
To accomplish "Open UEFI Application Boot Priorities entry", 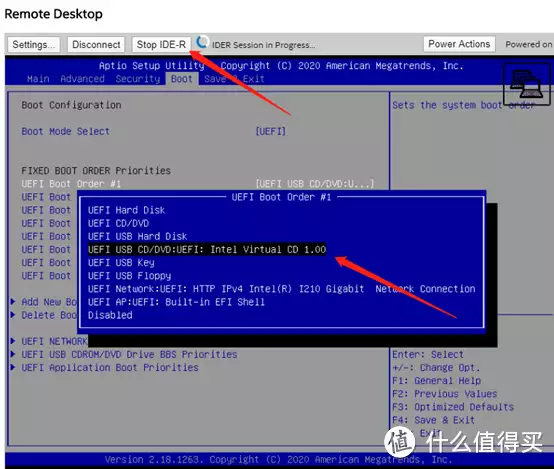I will click(110, 368).
